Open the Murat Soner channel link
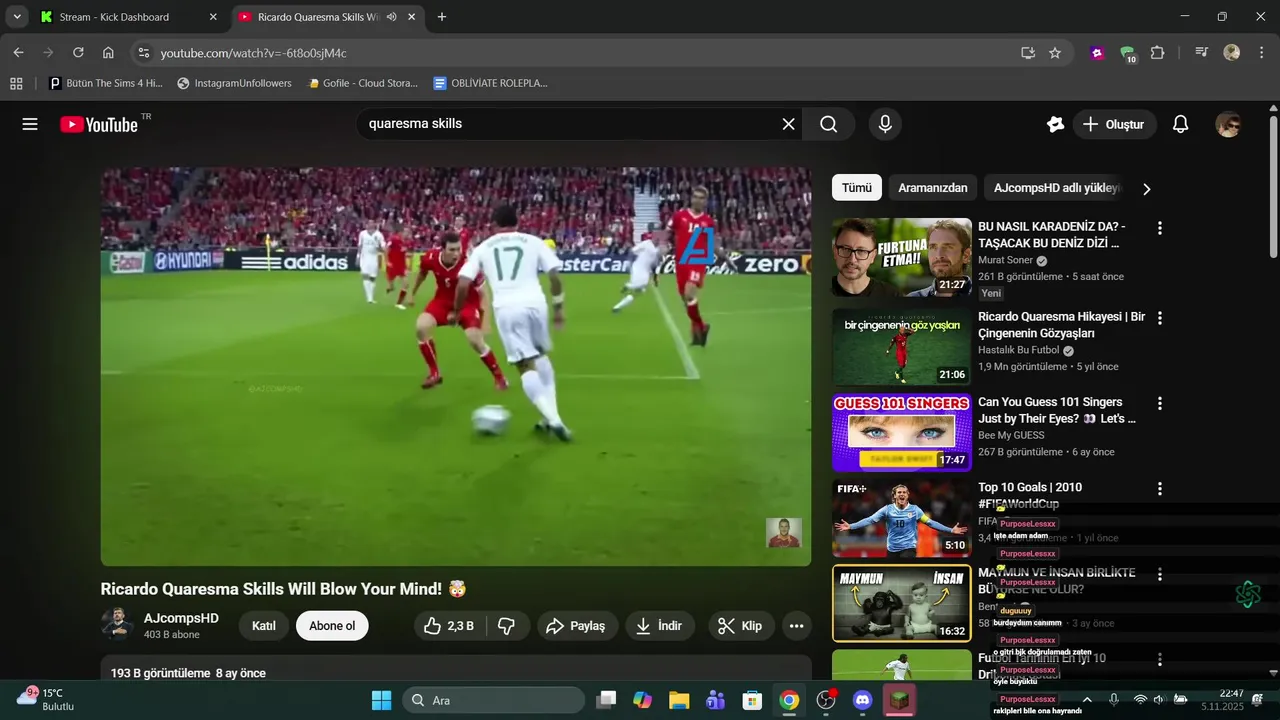The image size is (1280, 720). click(1006, 260)
